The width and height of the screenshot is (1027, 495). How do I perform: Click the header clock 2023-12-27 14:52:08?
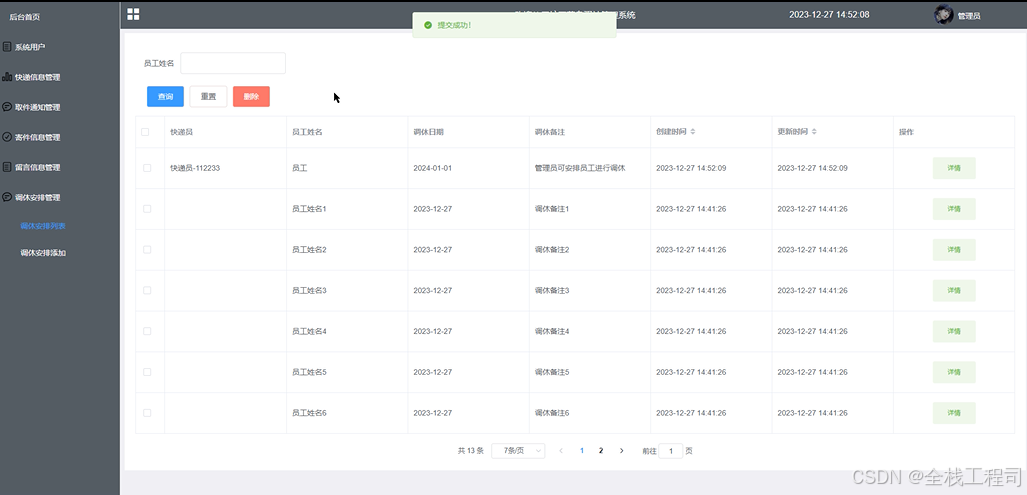coord(829,14)
